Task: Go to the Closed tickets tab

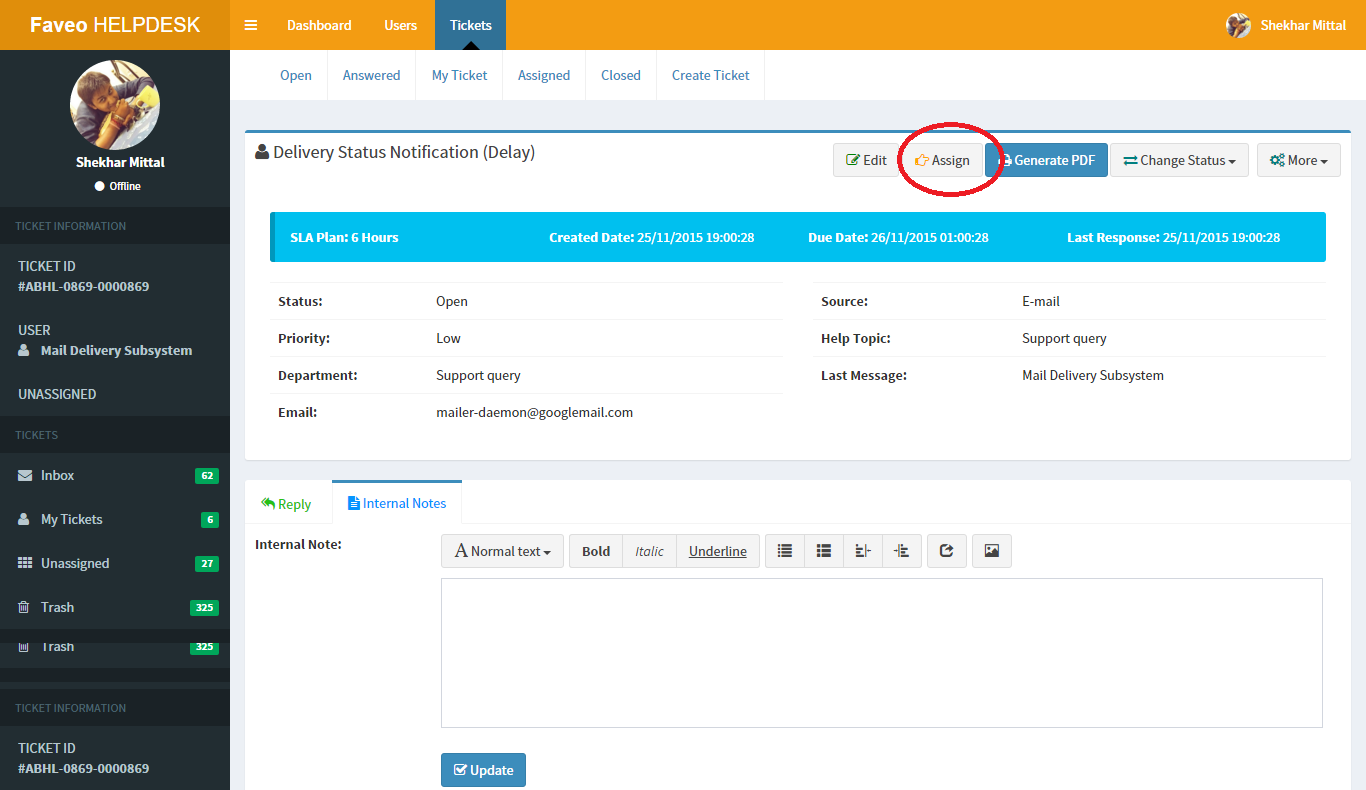Action: point(620,75)
